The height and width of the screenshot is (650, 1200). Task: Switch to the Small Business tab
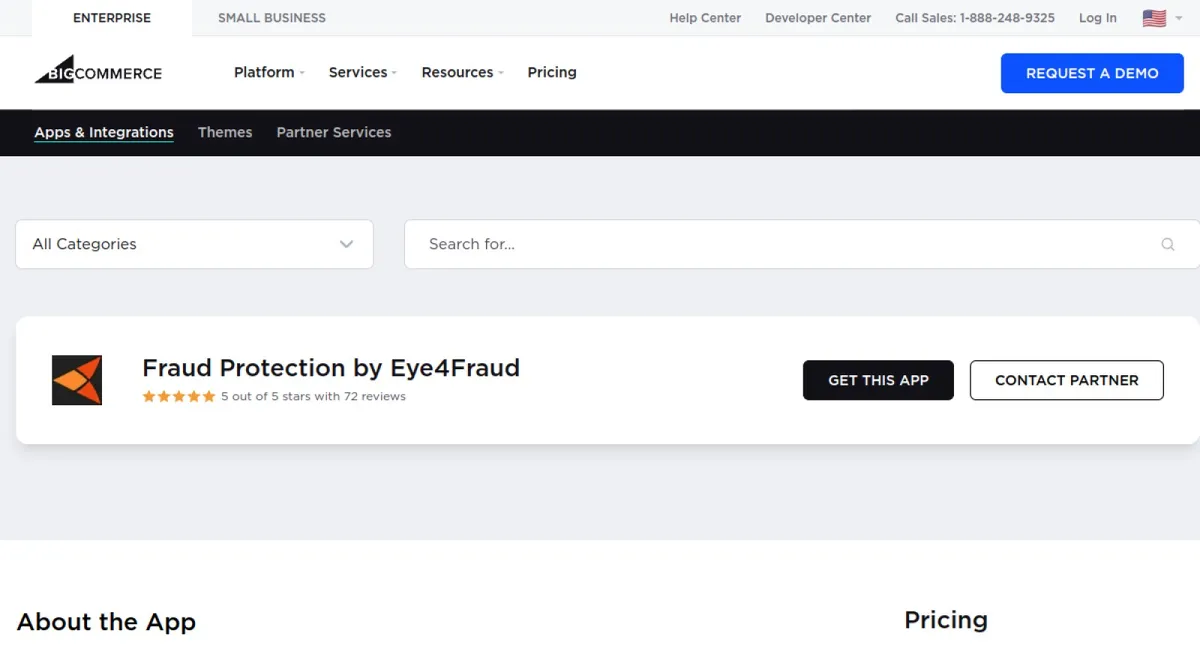272,18
